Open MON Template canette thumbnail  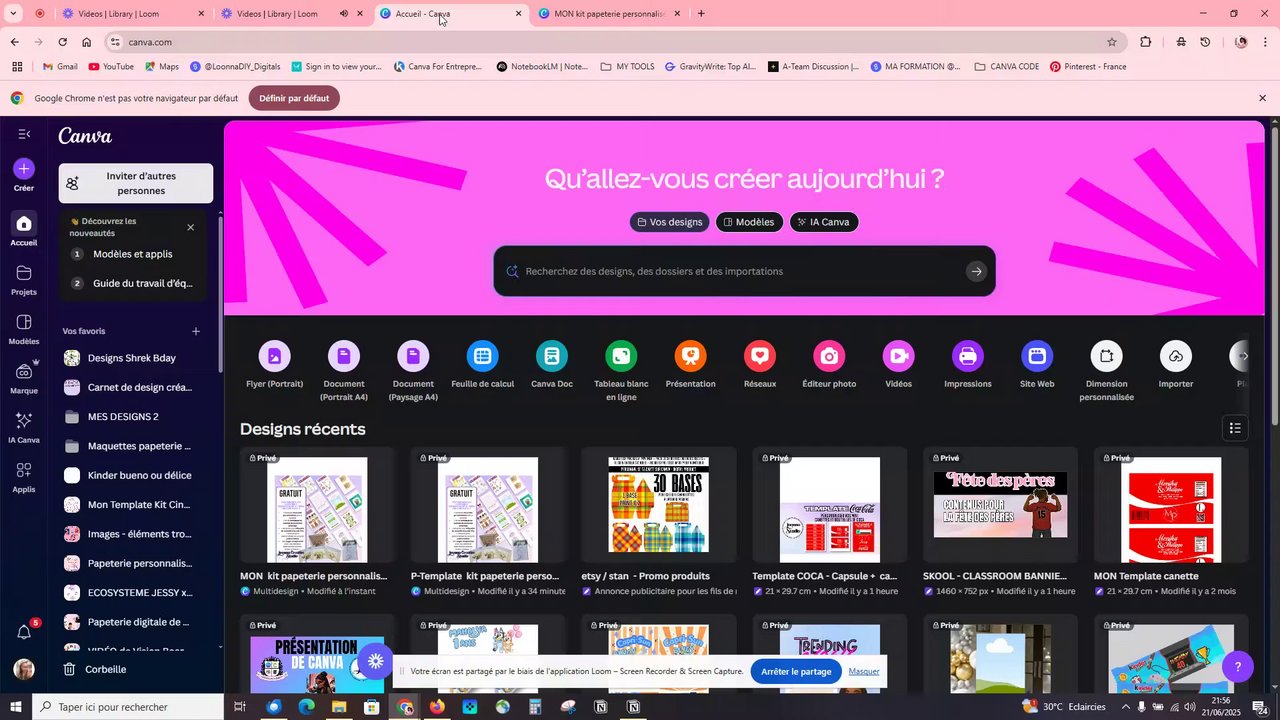[x=1171, y=505]
